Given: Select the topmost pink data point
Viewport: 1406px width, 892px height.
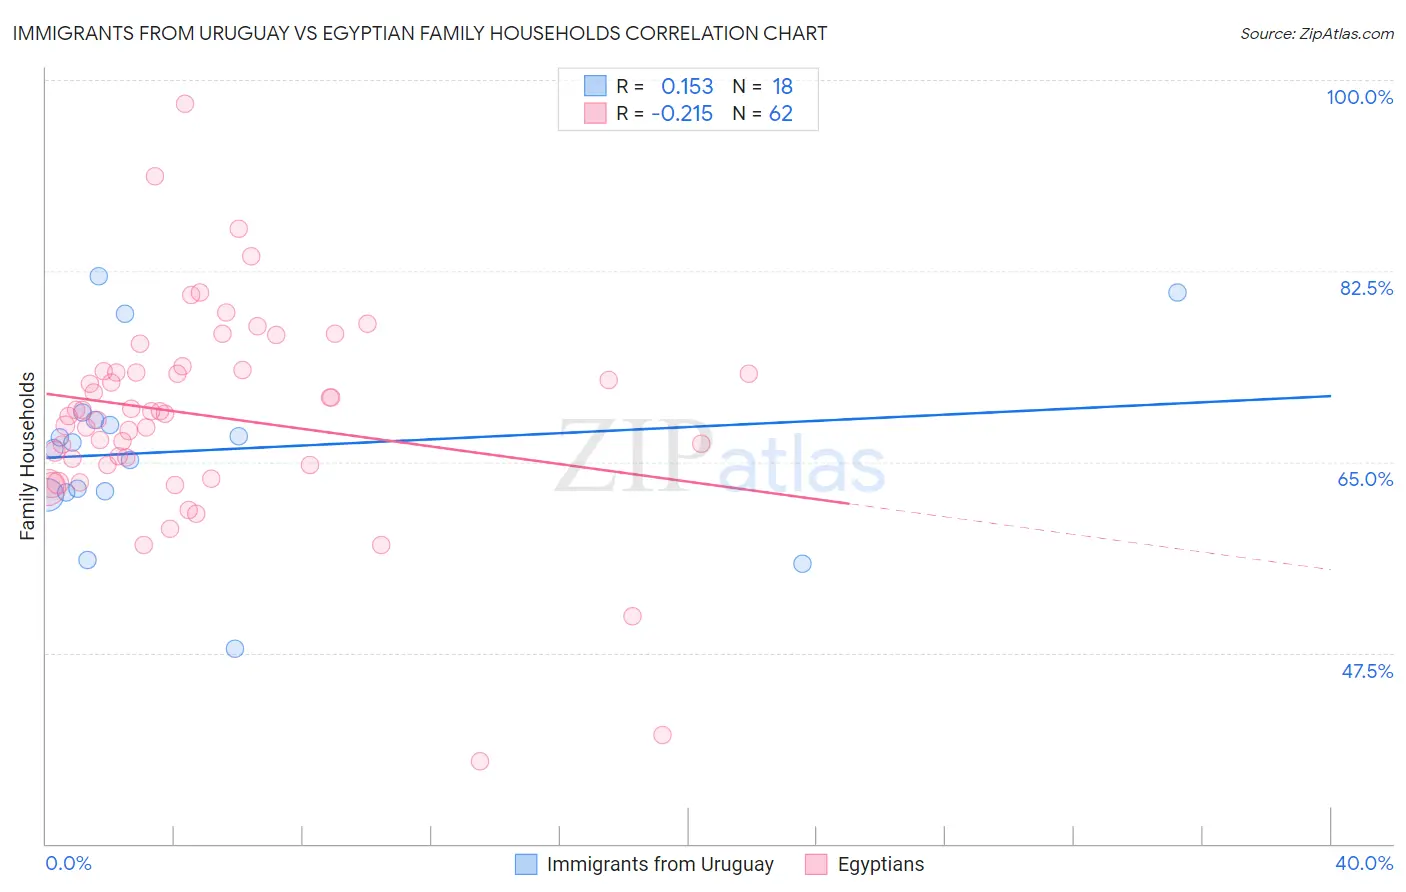Looking at the screenshot, I should pos(184,103).
